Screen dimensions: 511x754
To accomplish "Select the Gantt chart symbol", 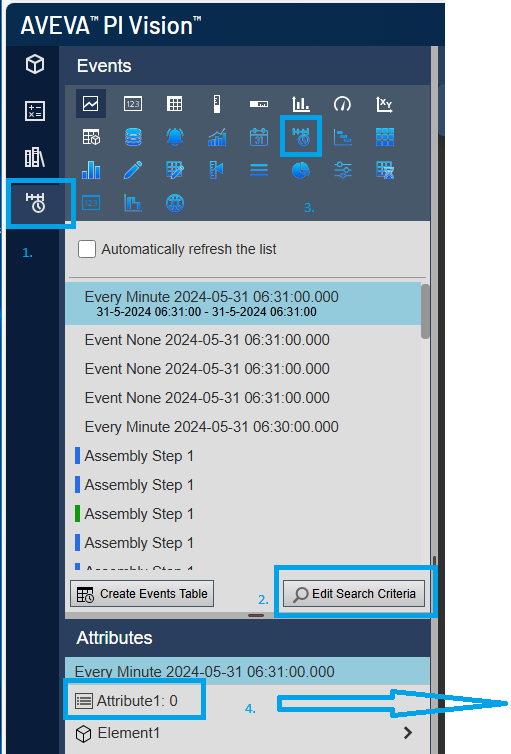I will coord(342,137).
